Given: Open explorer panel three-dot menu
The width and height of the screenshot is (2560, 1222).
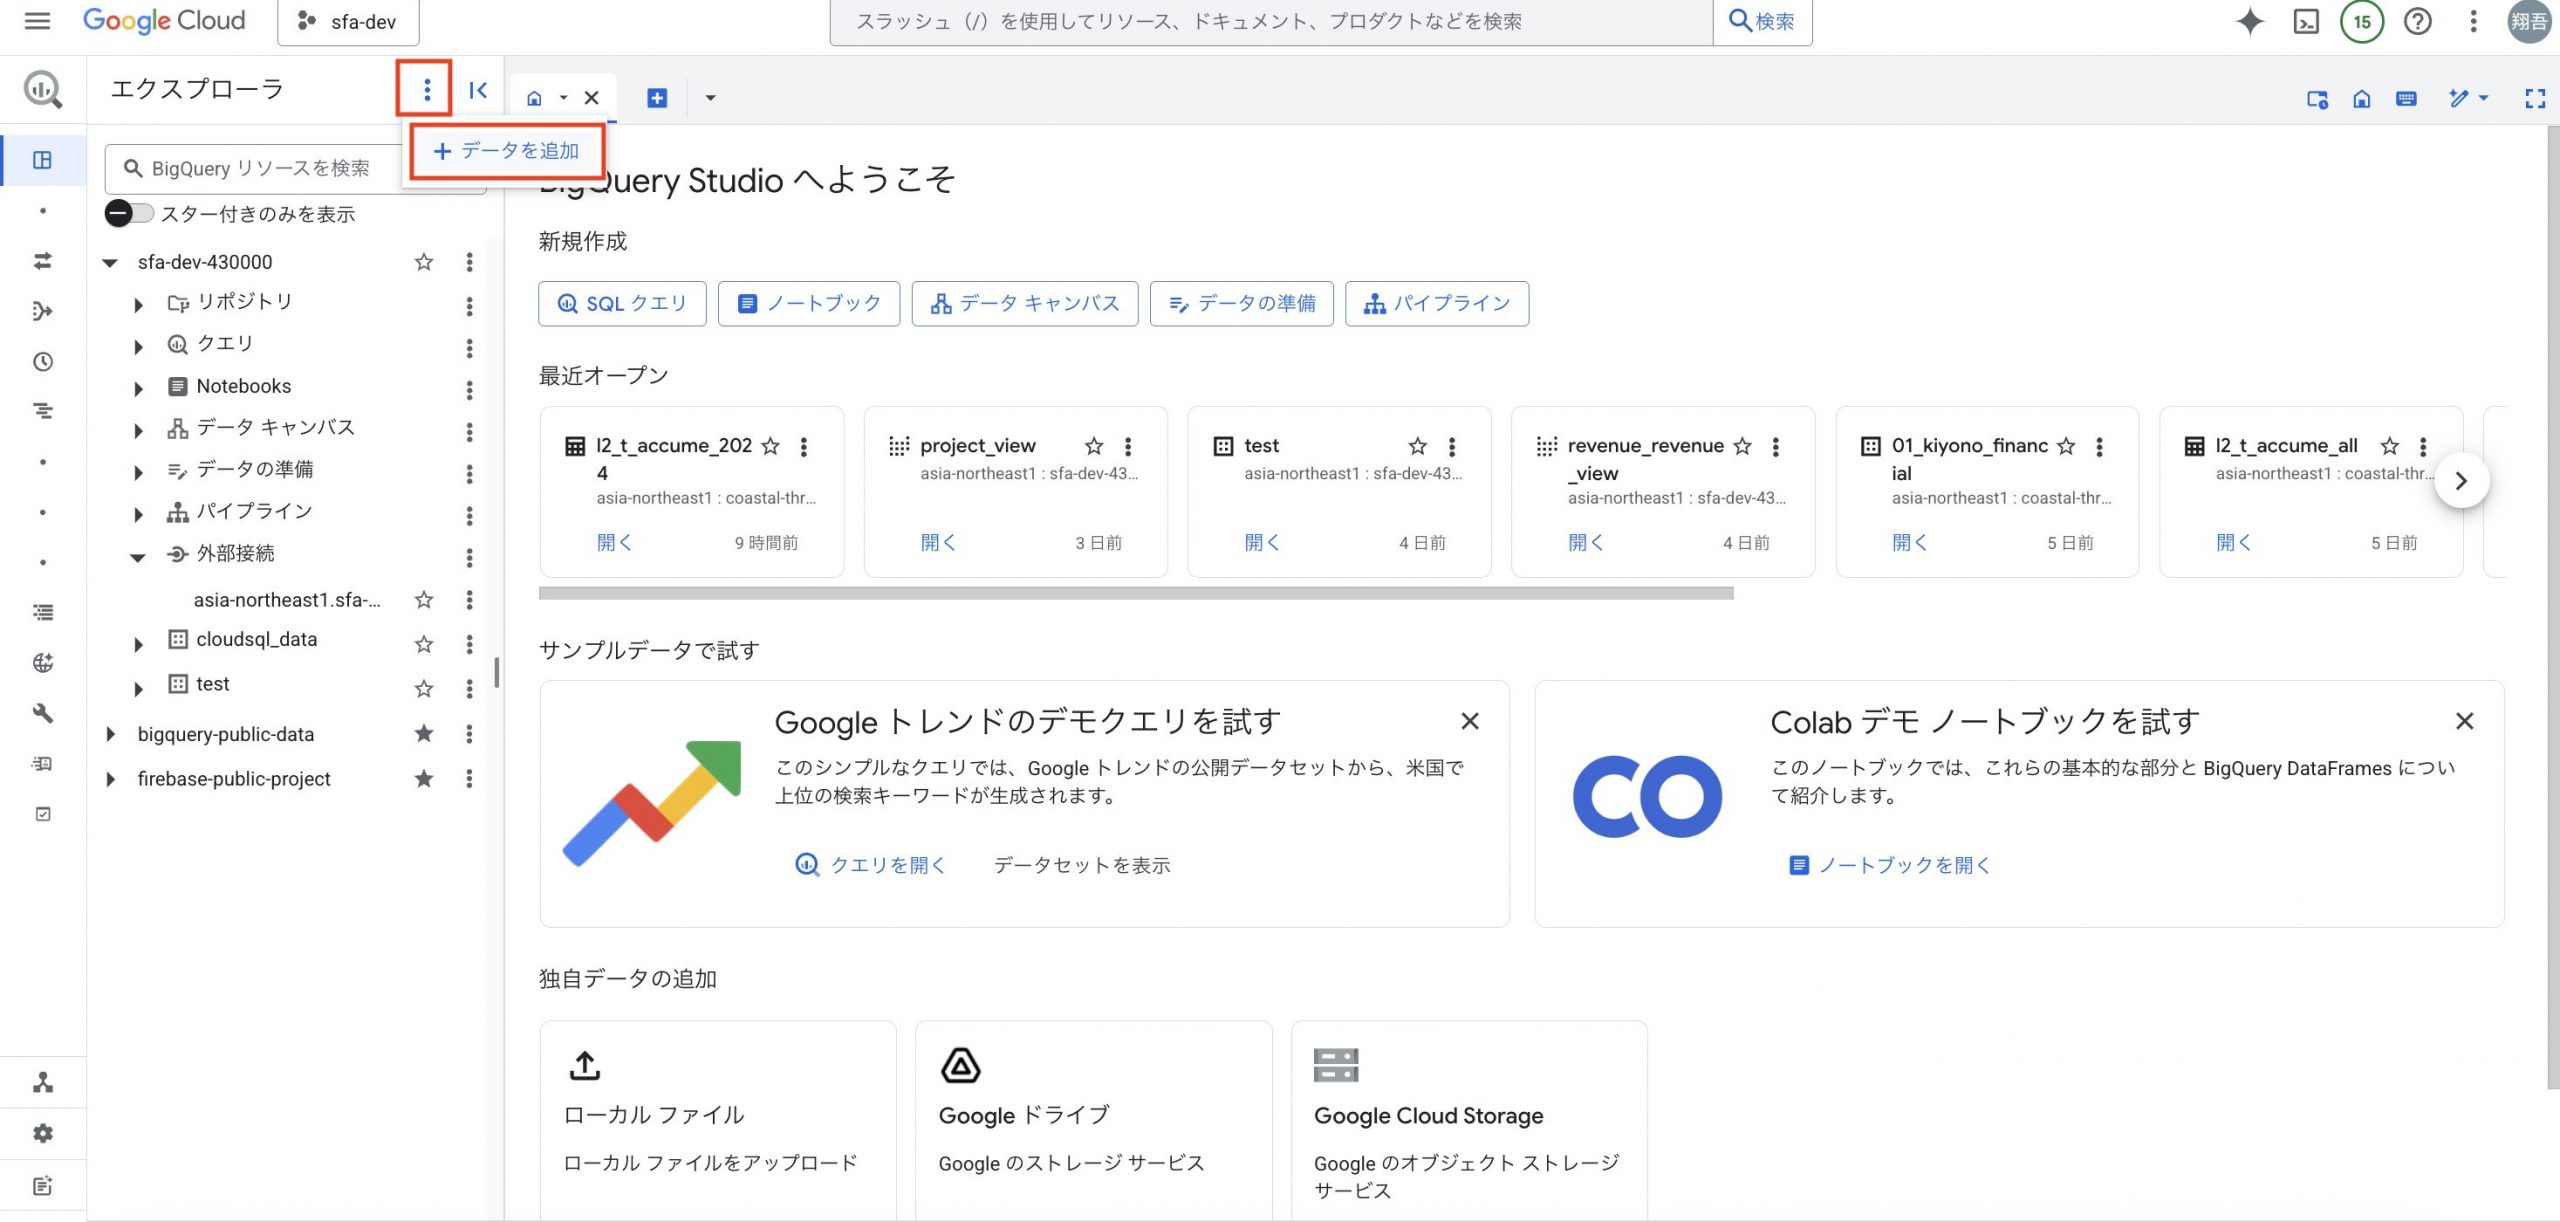Looking at the screenshot, I should 427,90.
